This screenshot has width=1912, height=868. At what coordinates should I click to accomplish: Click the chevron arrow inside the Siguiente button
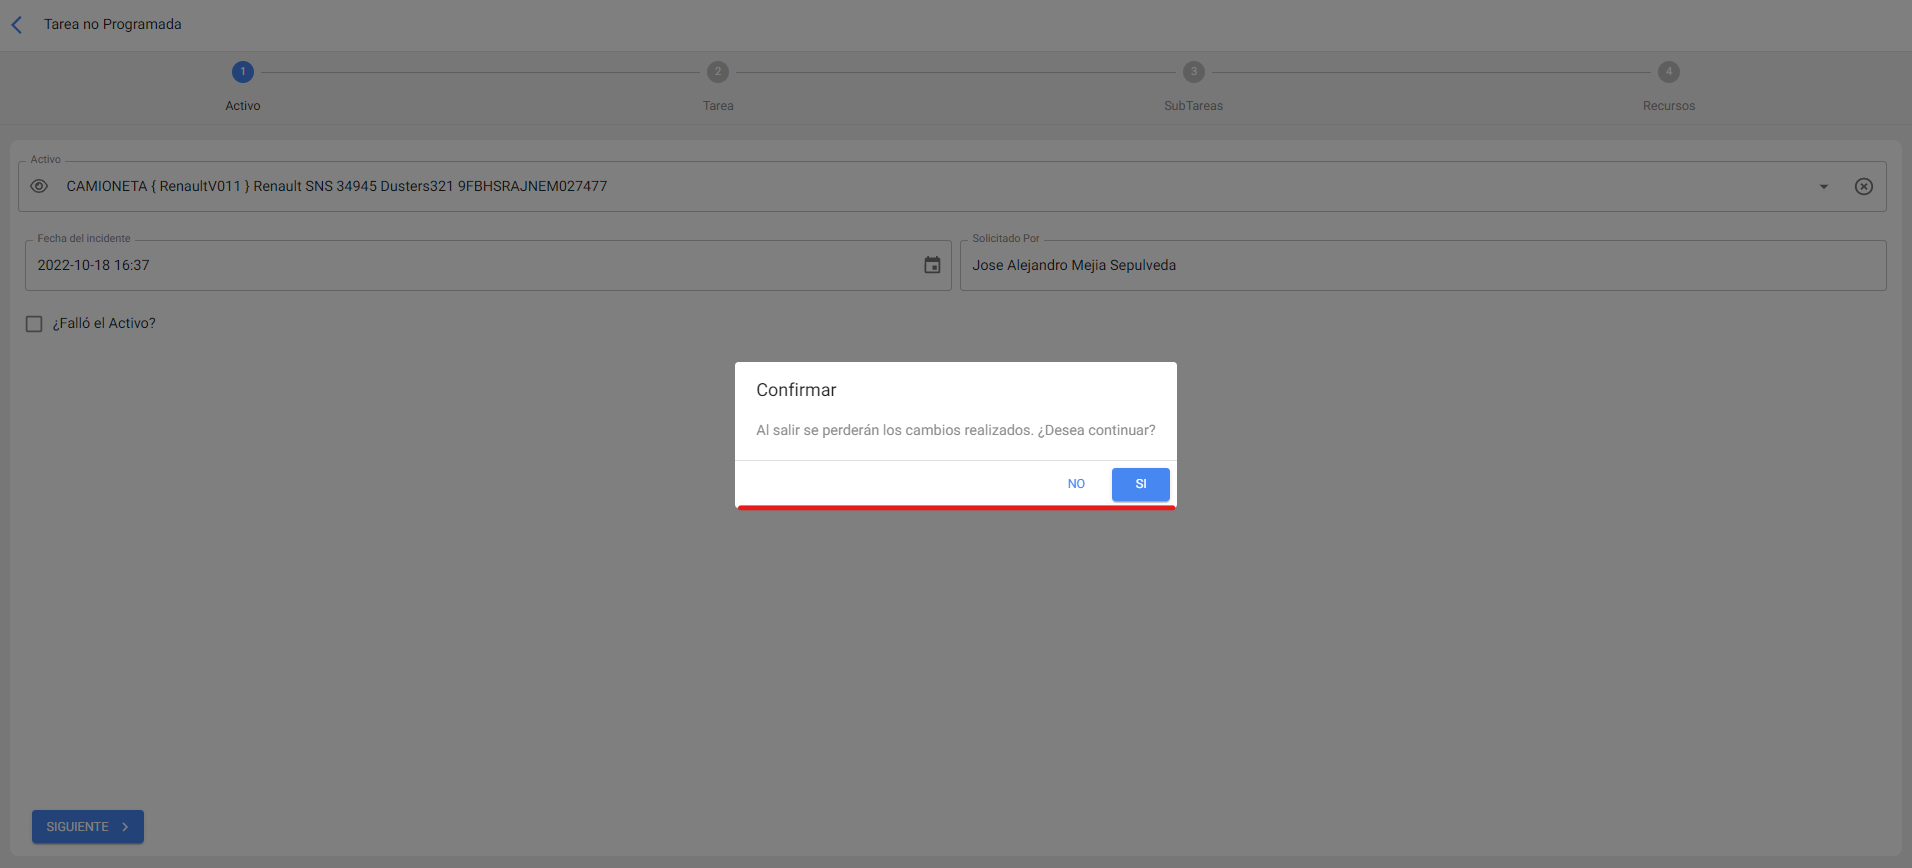point(125,827)
